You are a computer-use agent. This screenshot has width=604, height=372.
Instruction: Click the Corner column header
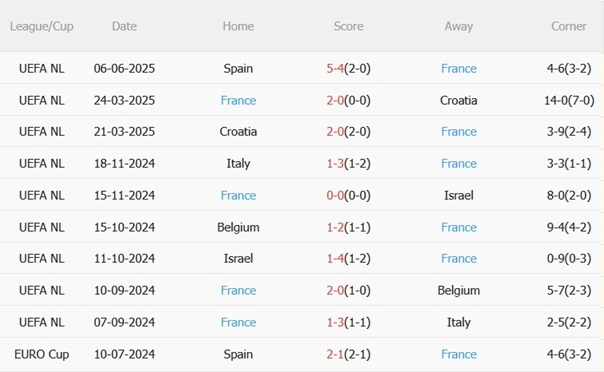point(569,26)
